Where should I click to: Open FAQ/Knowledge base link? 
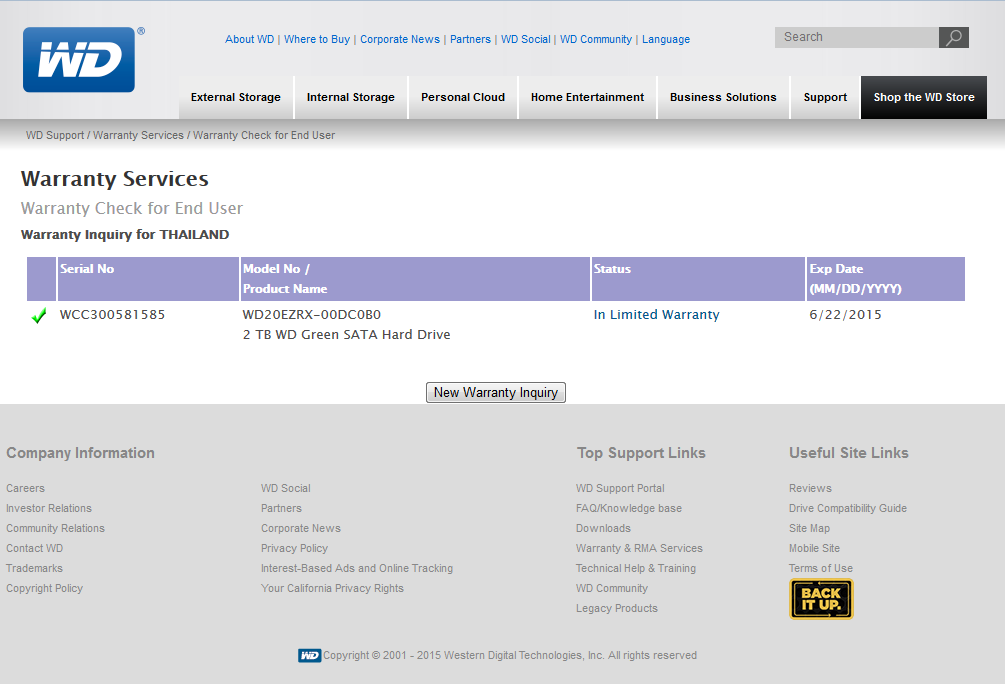click(x=629, y=508)
